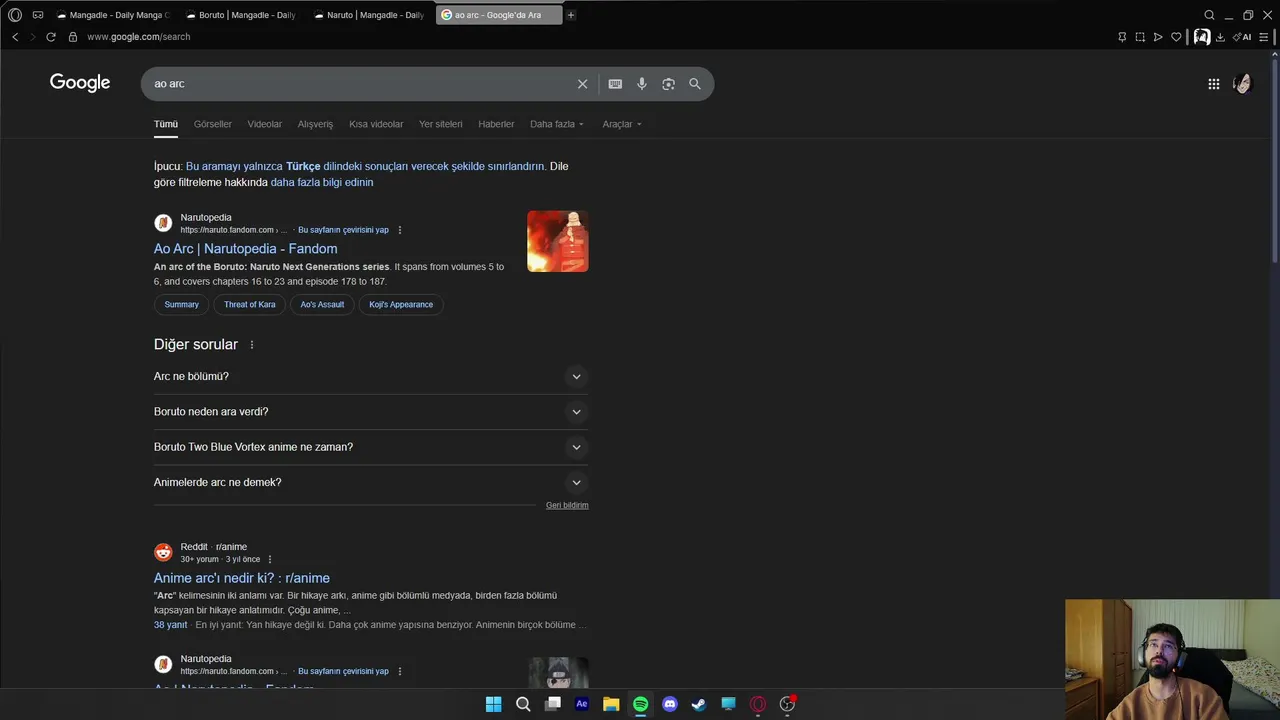Go back with the browser back arrow
This screenshot has height=720, width=1280.
click(15, 37)
